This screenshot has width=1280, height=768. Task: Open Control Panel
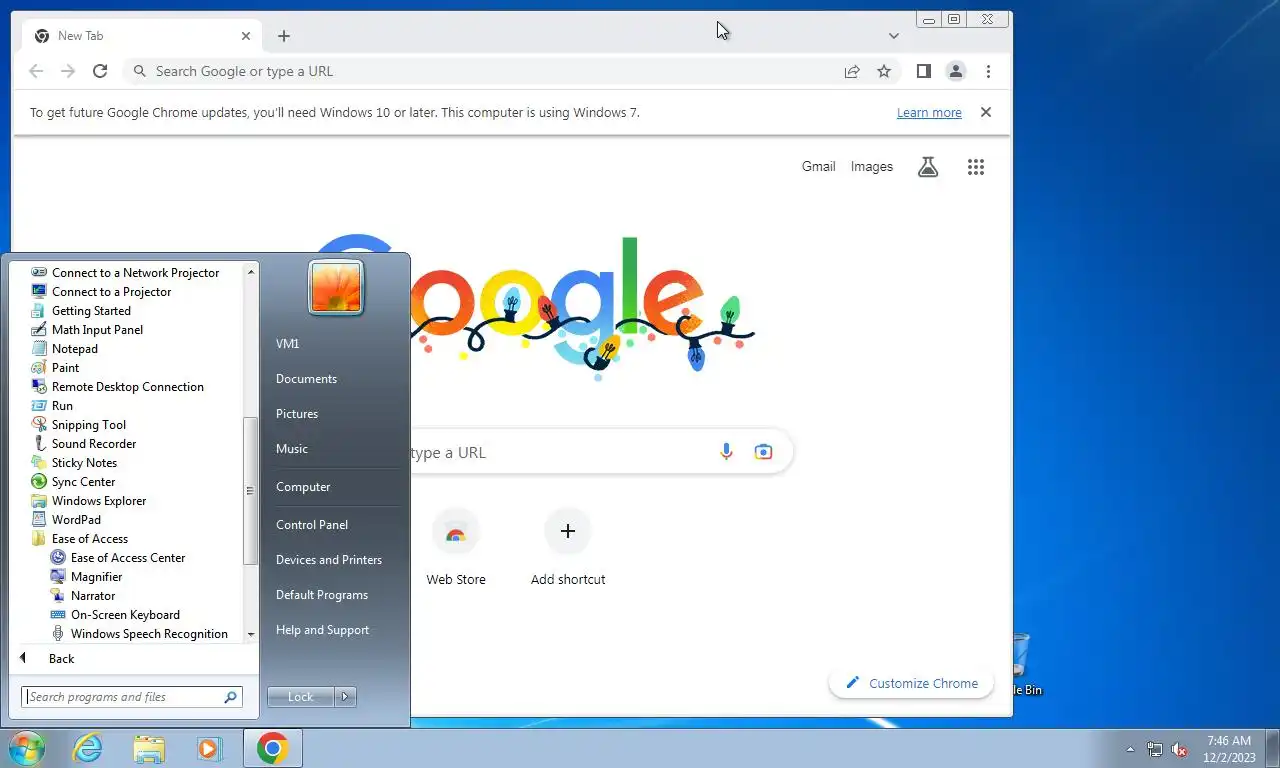click(x=312, y=525)
